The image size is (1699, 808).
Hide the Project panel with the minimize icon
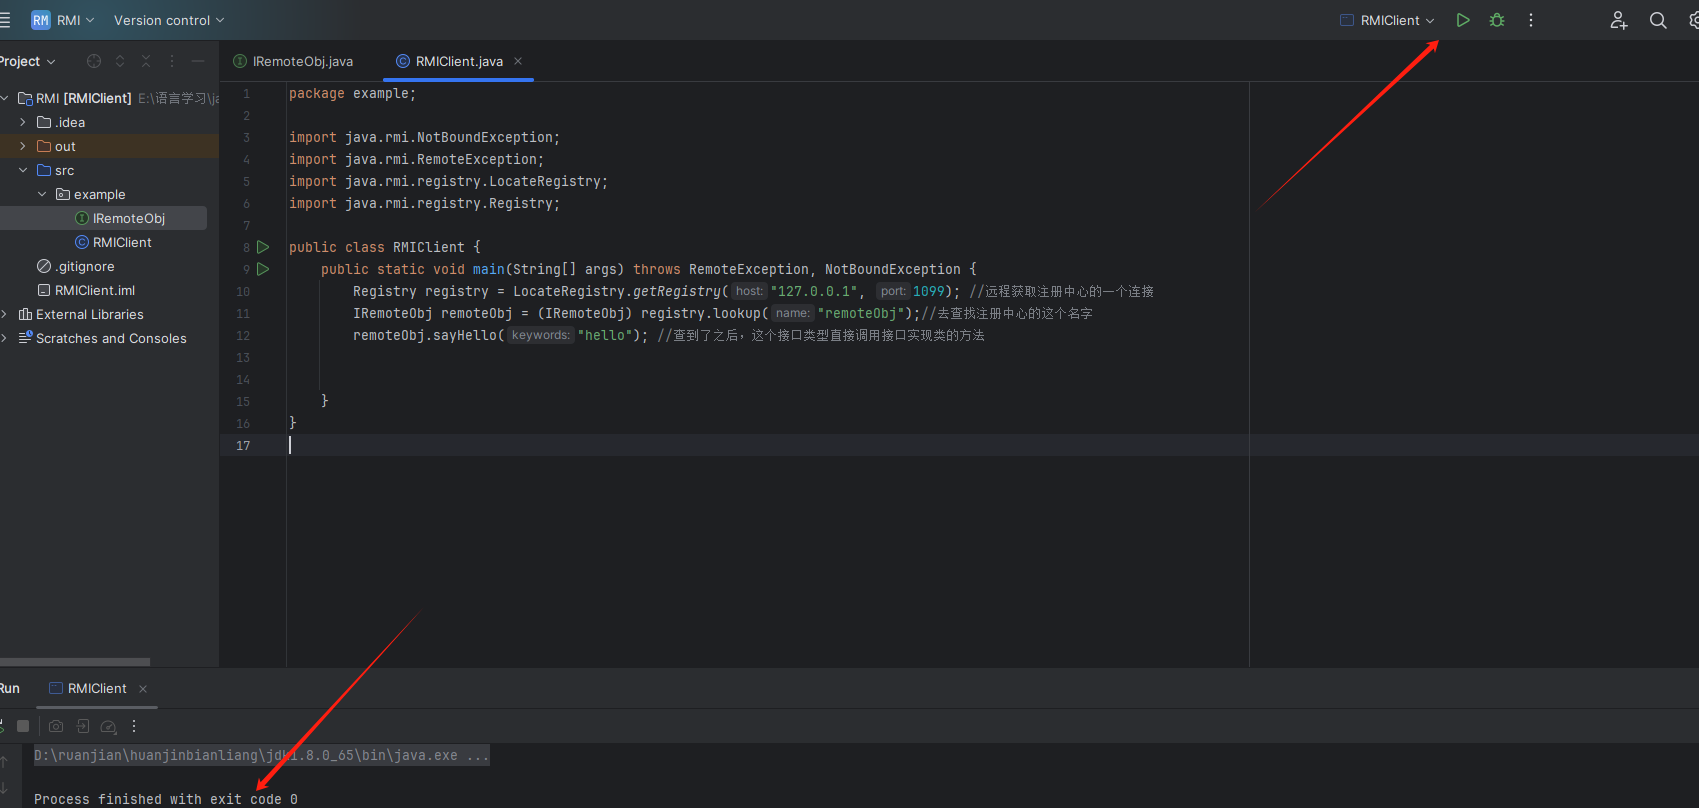(198, 61)
